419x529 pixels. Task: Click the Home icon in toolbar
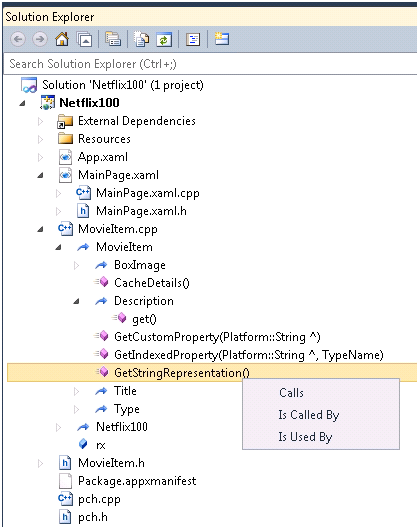coord(62,39)
